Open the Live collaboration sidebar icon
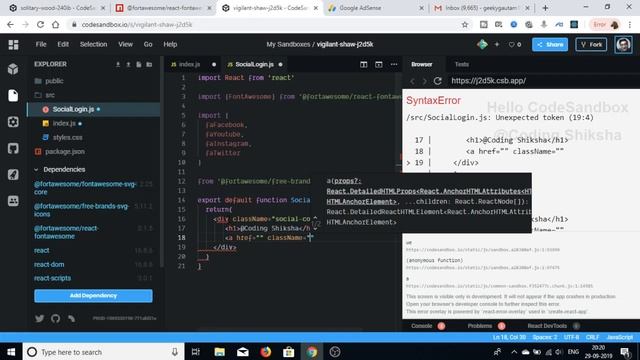 coord(13,201)
